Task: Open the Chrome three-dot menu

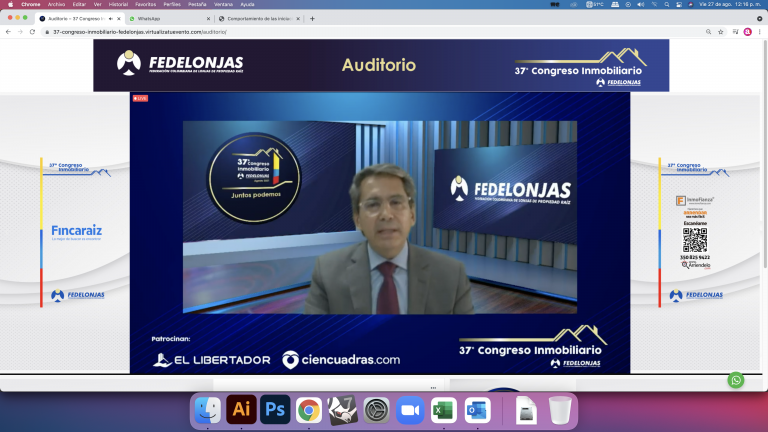Action: (x=760, y=32)
